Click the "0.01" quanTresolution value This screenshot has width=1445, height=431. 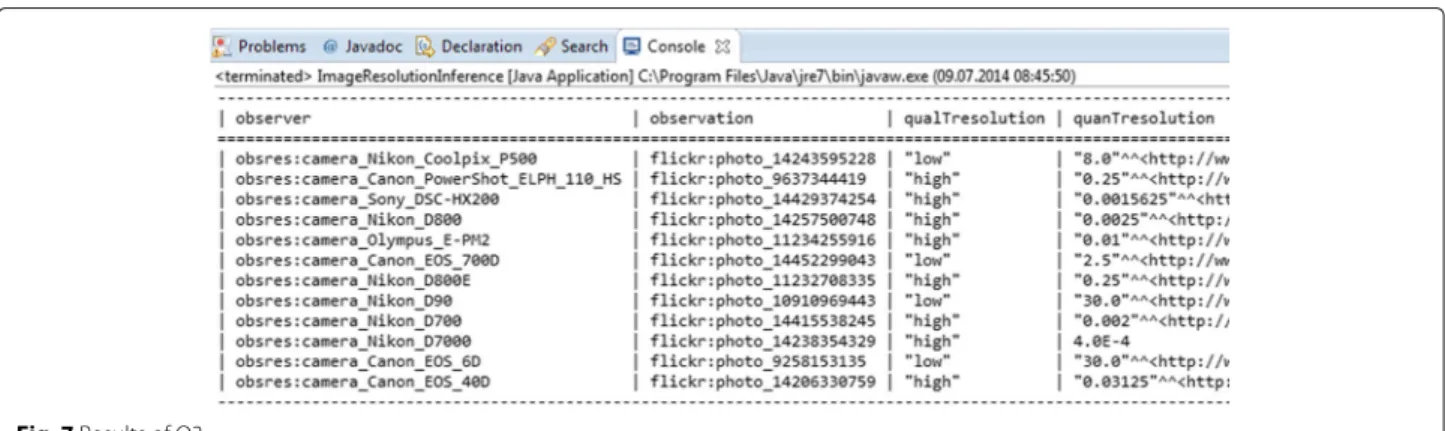(x=1150, y=241)
